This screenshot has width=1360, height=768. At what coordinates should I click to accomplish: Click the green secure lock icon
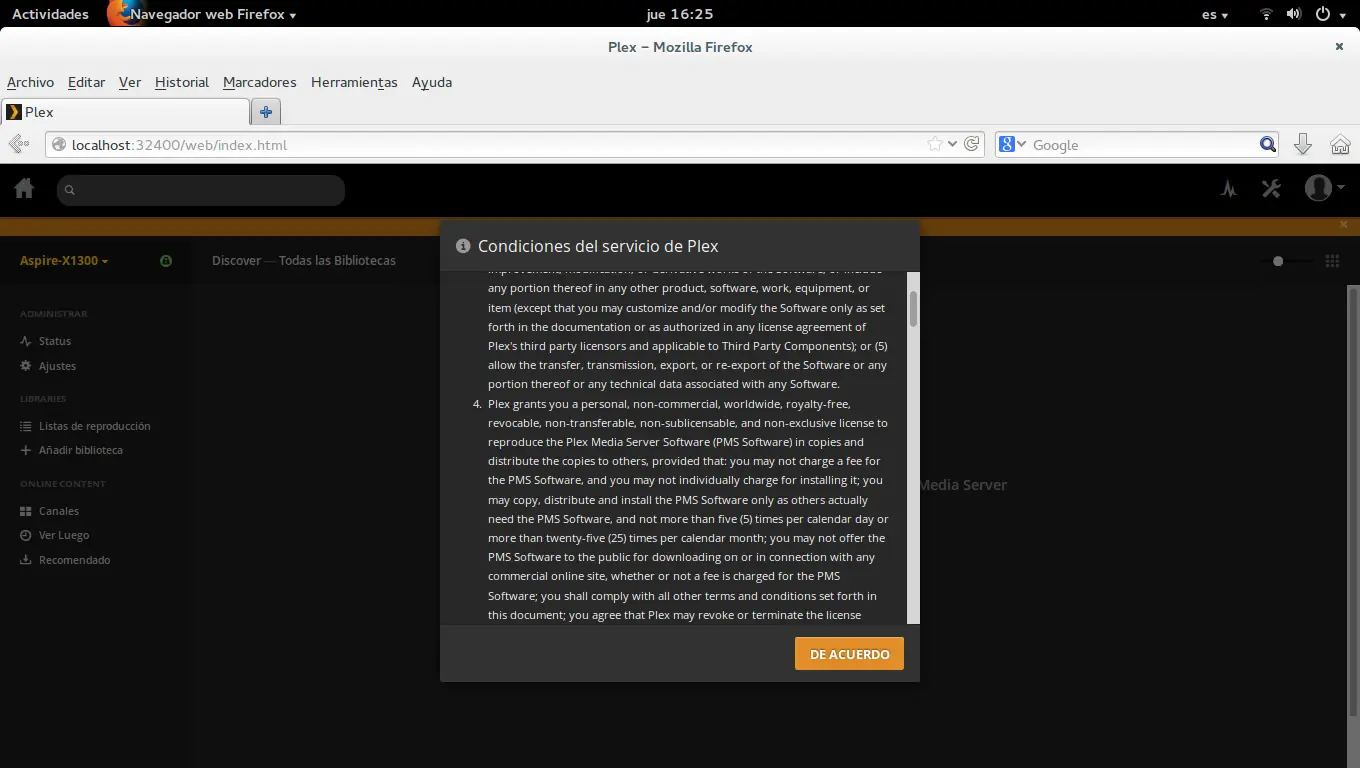click(166, 261)
